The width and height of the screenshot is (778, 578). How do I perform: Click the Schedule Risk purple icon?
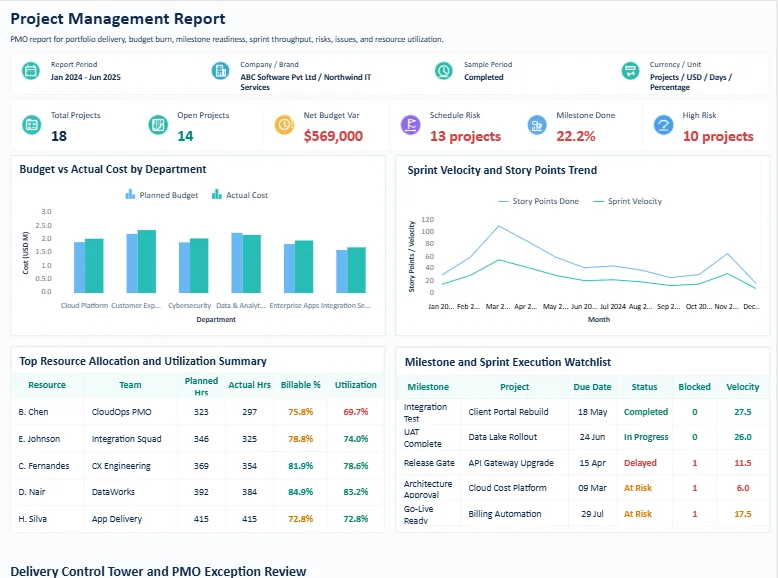[410, 125]
